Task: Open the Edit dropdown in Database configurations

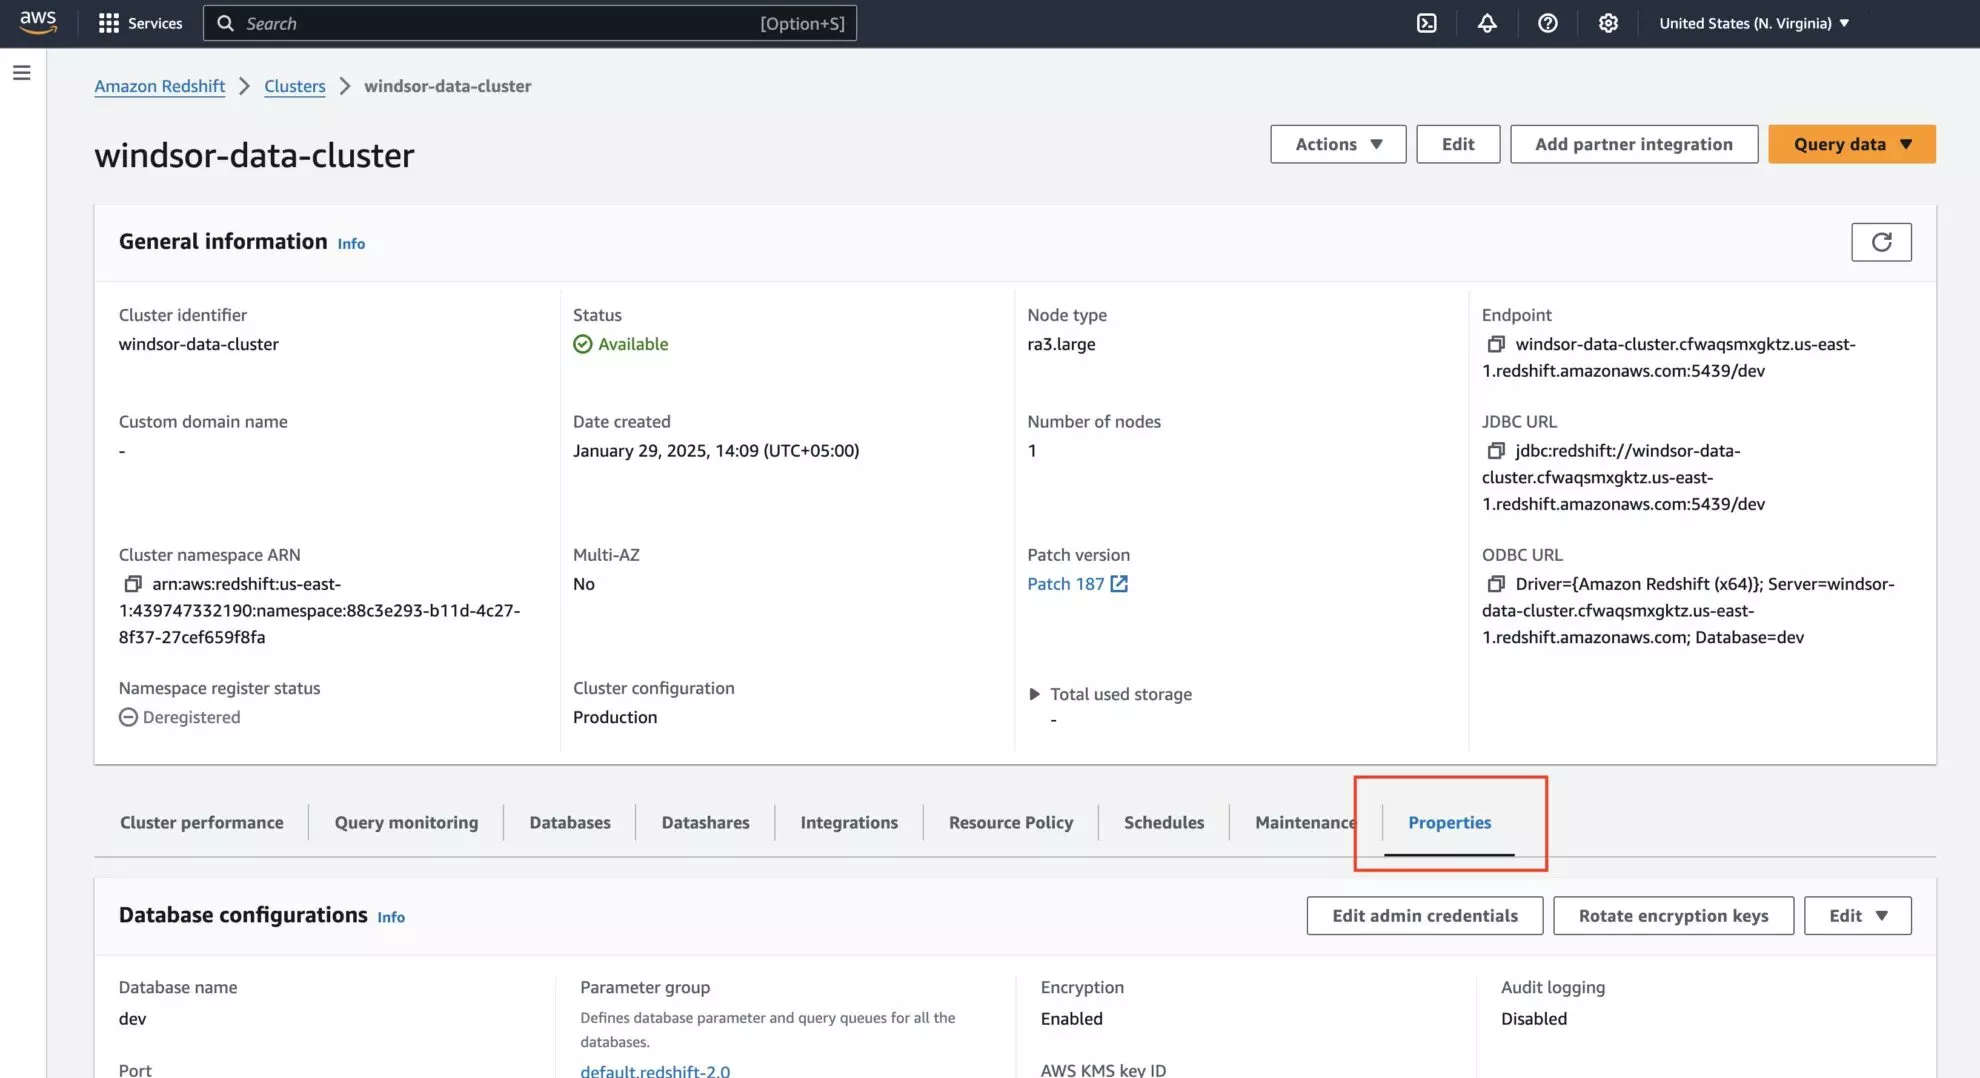Action: (x=1858, y=916)
